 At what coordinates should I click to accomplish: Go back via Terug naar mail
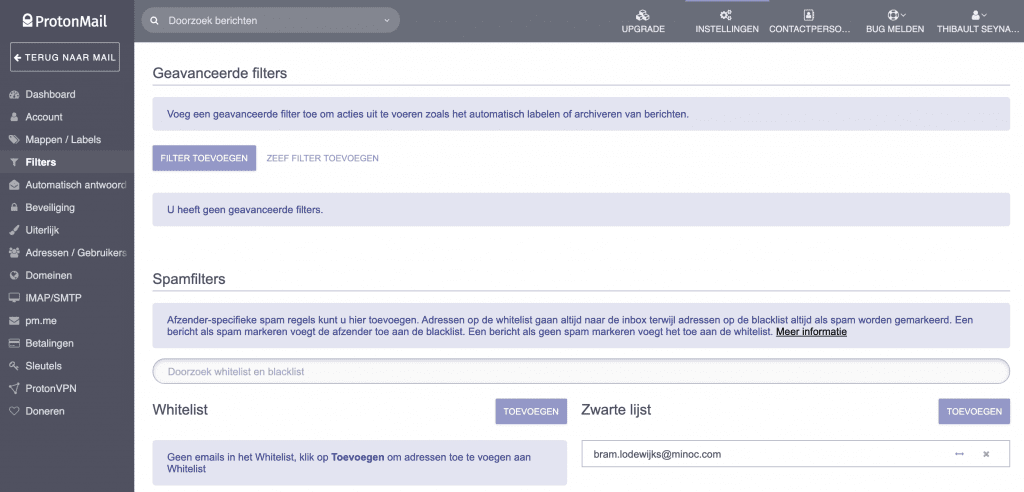pos(65,57)
